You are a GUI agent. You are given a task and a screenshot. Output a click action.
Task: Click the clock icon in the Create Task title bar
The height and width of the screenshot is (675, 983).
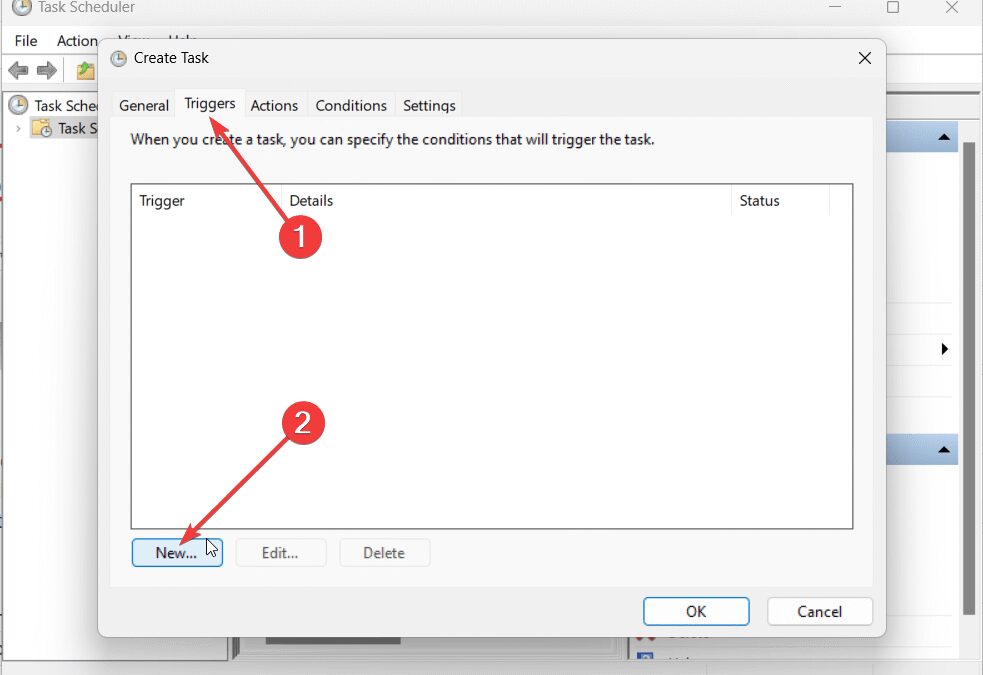[119, 58]
